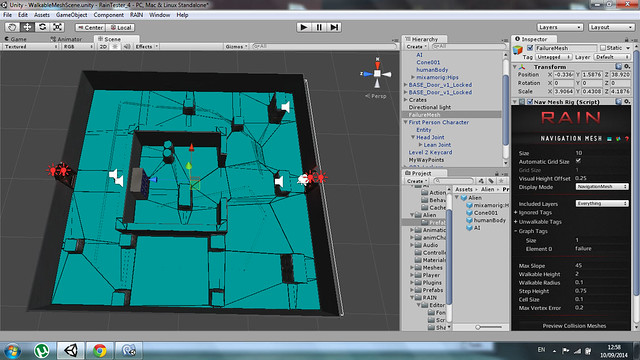Select the Hand tool in the toolbar
The width and height of the screenshot is (640, 360).
pos(12,27)
